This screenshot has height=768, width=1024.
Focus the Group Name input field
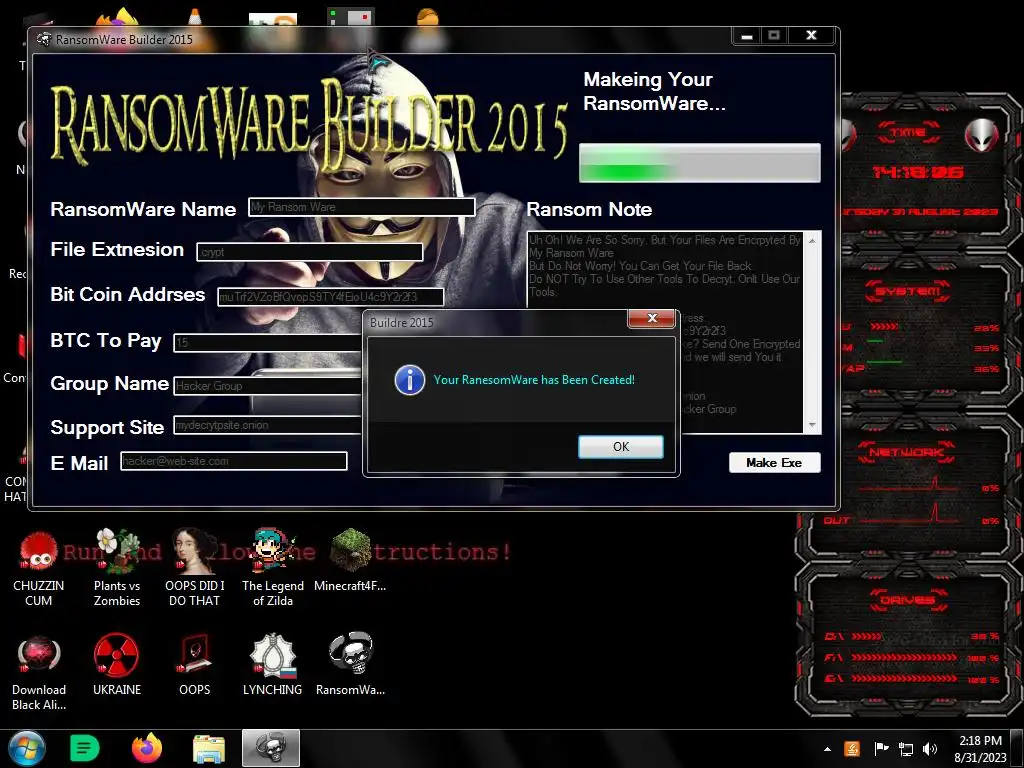coord(268,386)
